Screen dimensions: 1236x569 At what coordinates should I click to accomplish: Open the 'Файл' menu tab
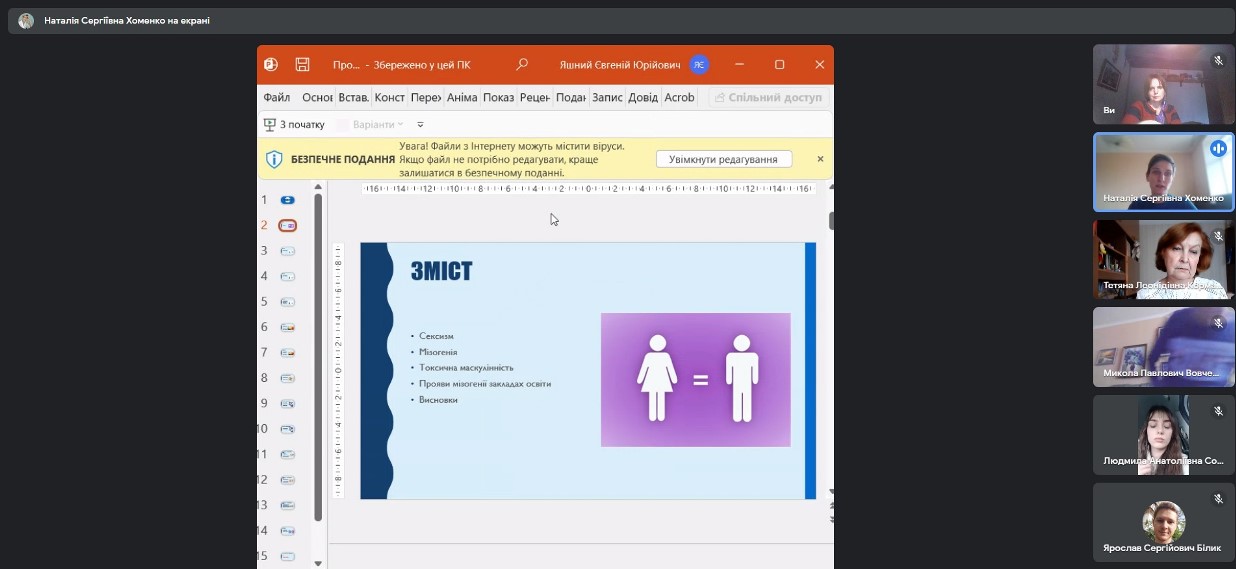[277, 98]
